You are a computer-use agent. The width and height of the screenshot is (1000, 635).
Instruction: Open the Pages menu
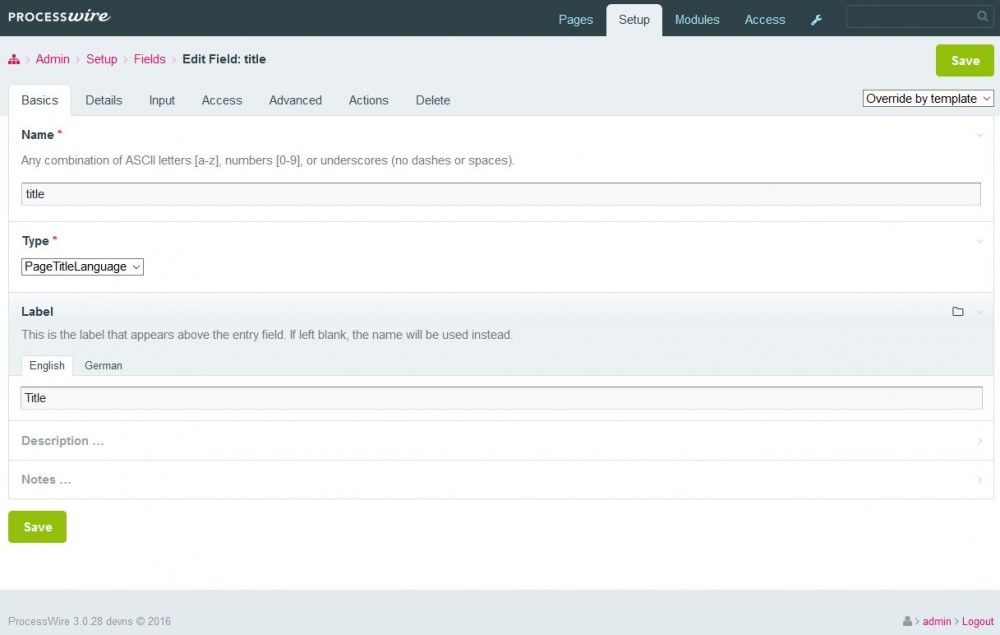point(575,20)
